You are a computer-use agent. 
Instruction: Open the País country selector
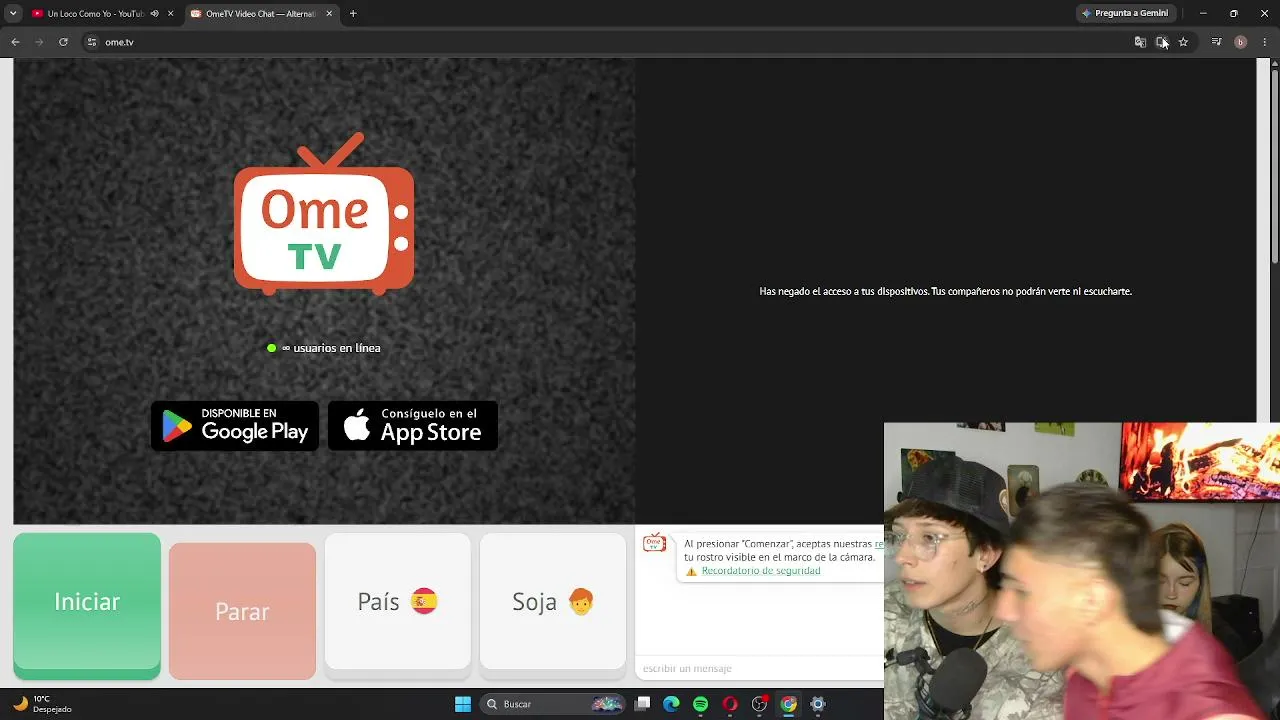click(398, 602)
